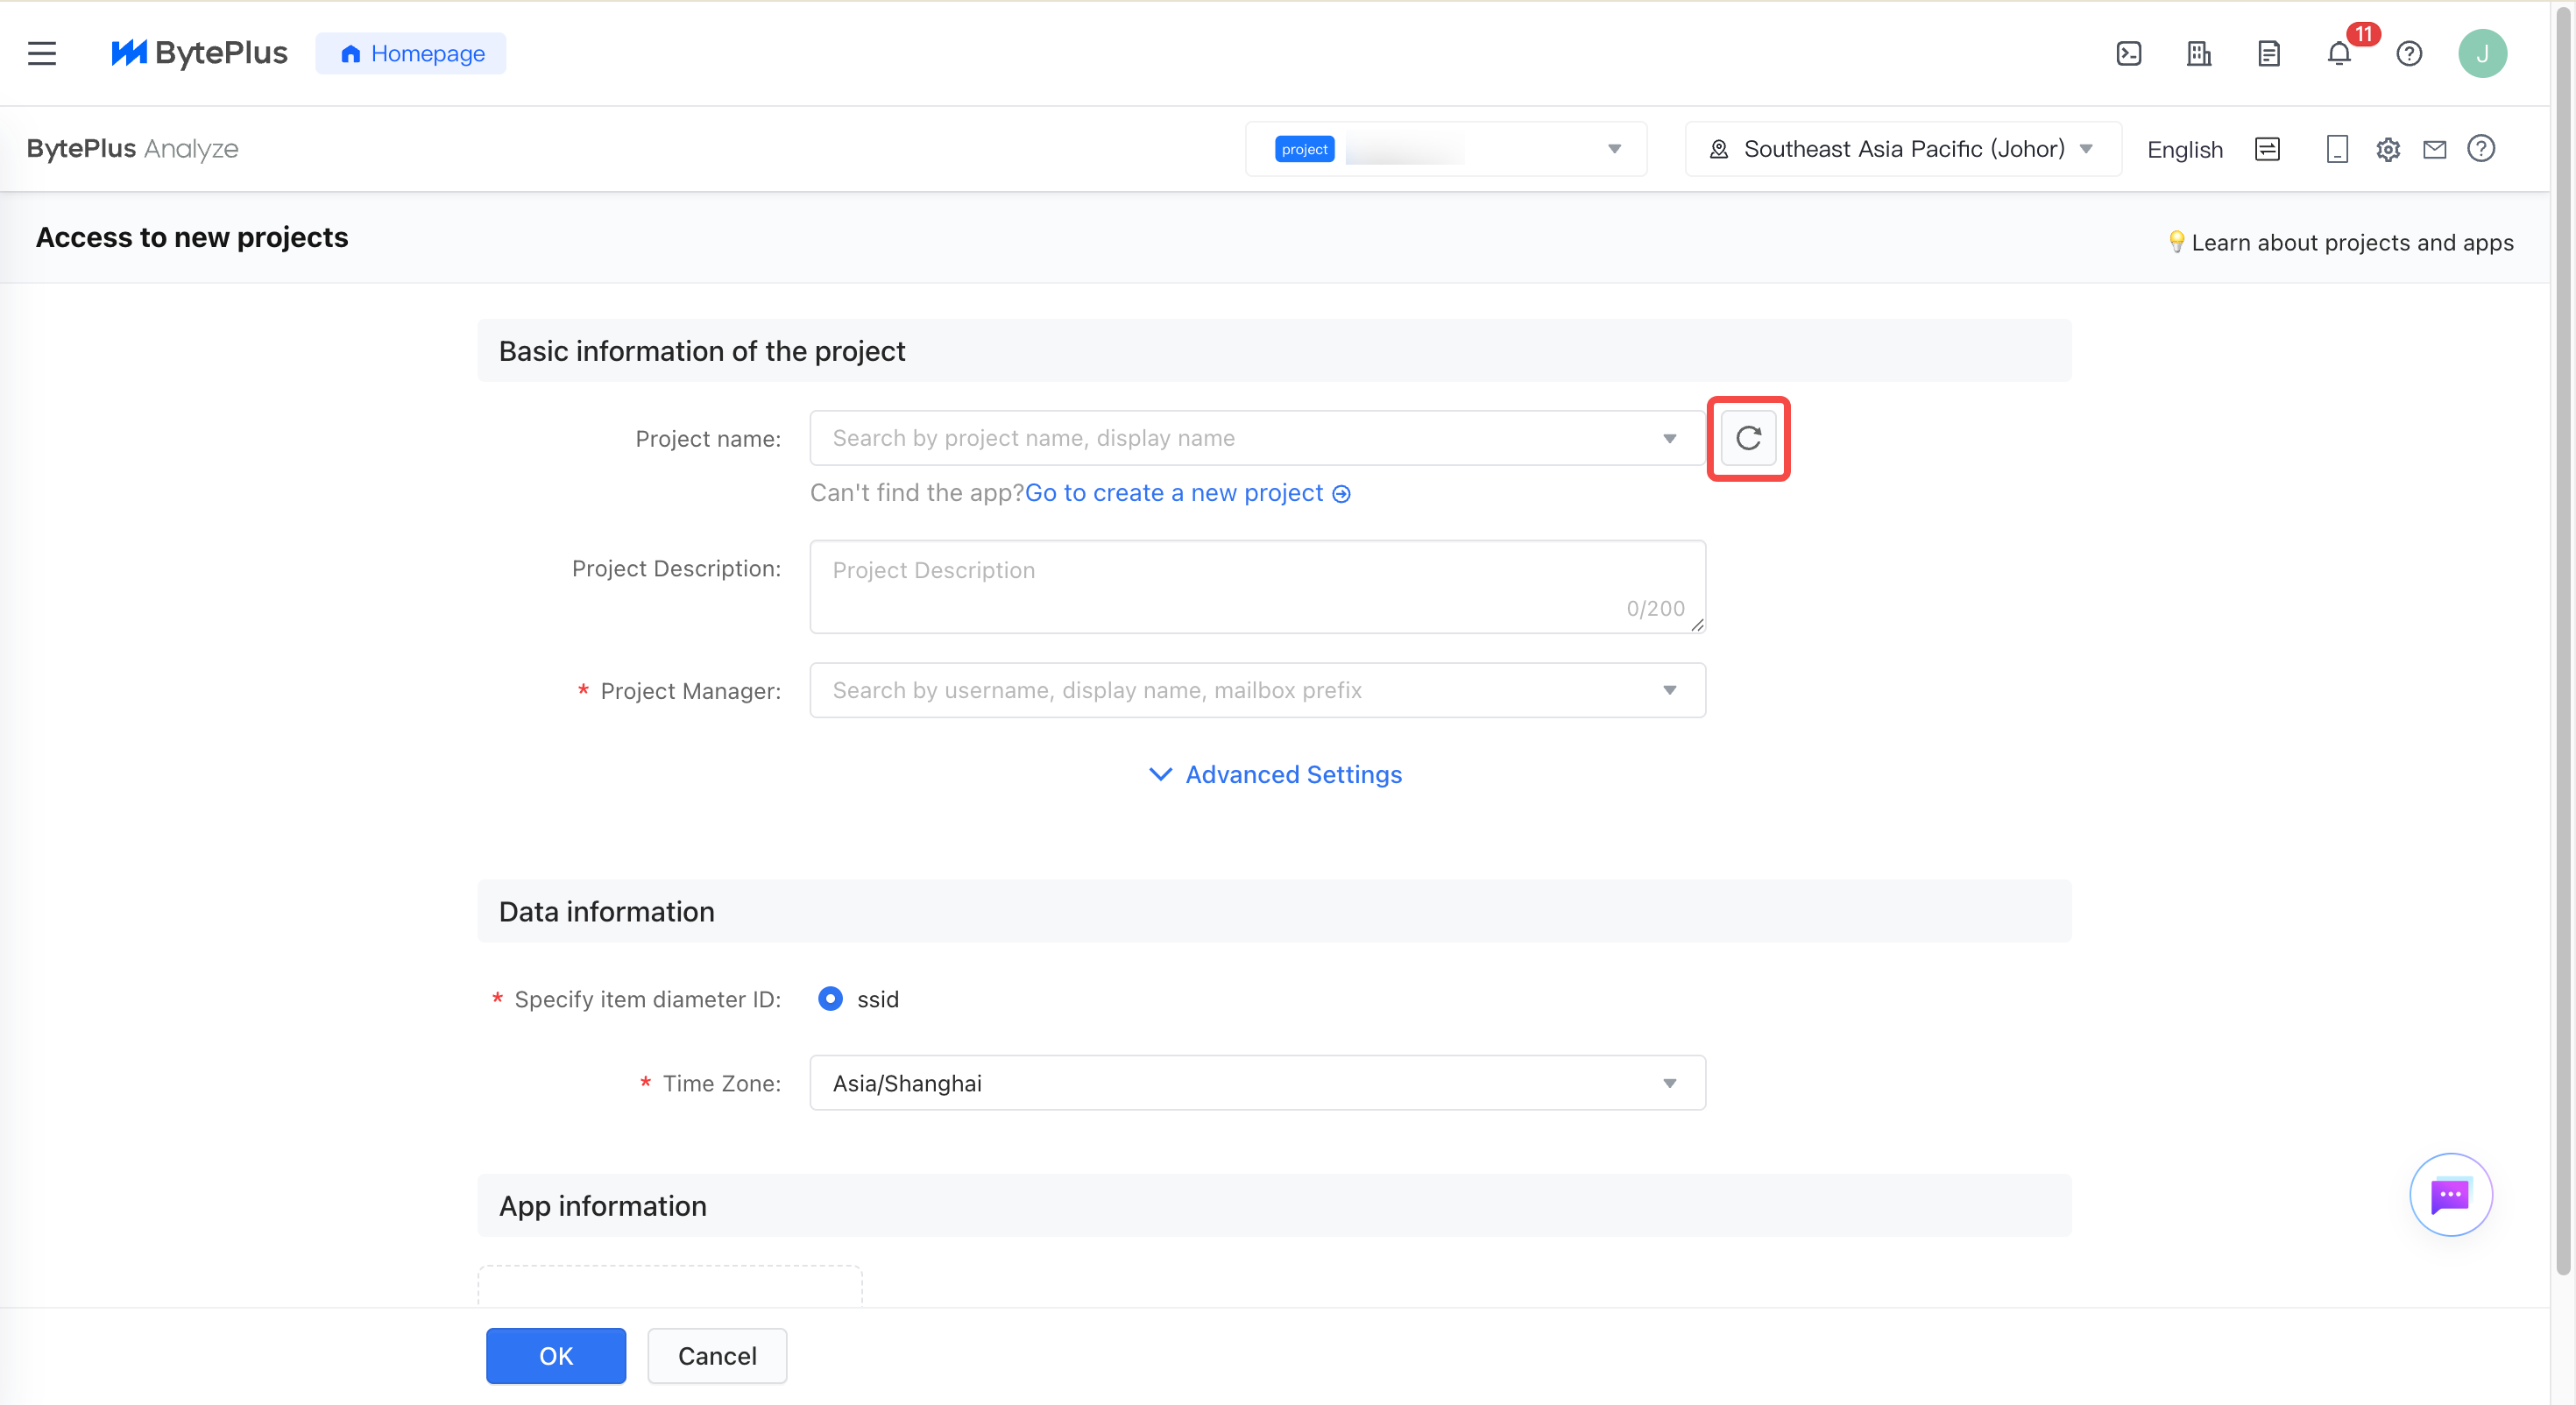
Task: Open the Project name dropdown
Action: coord(1257,438)
